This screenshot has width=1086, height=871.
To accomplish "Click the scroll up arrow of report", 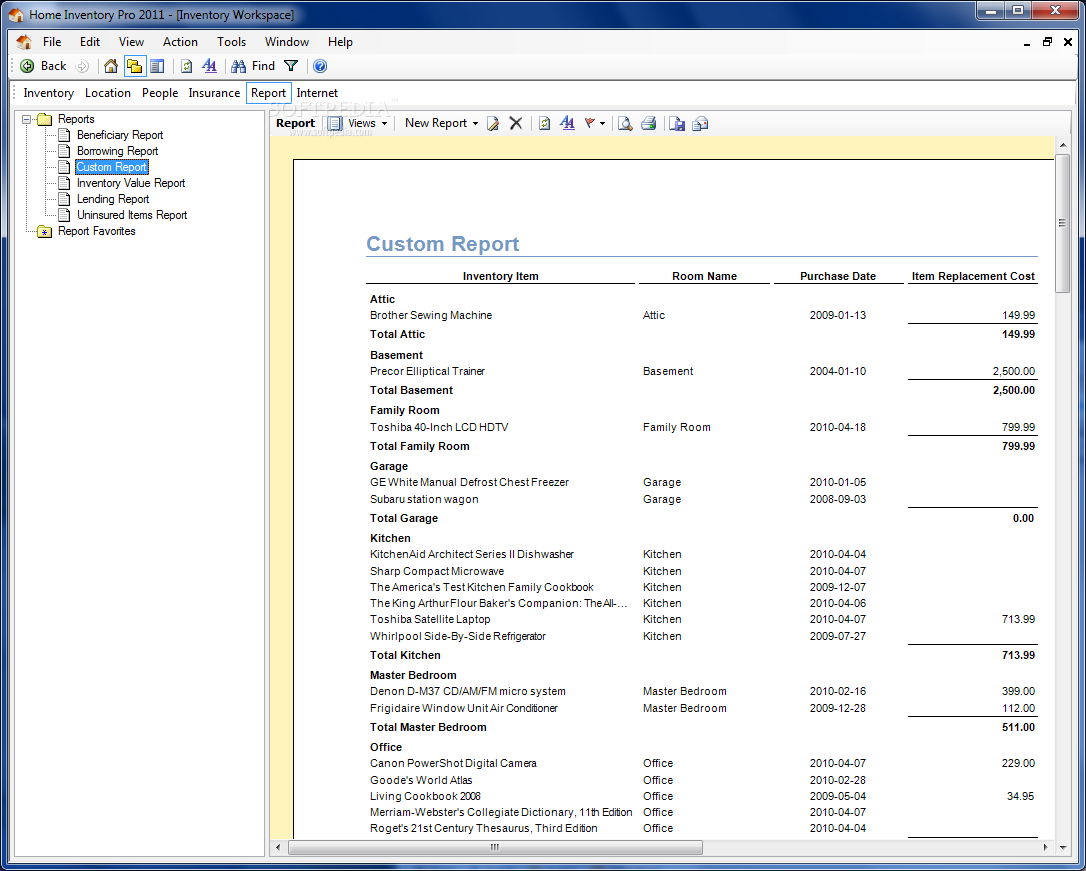I will 1062,145.
